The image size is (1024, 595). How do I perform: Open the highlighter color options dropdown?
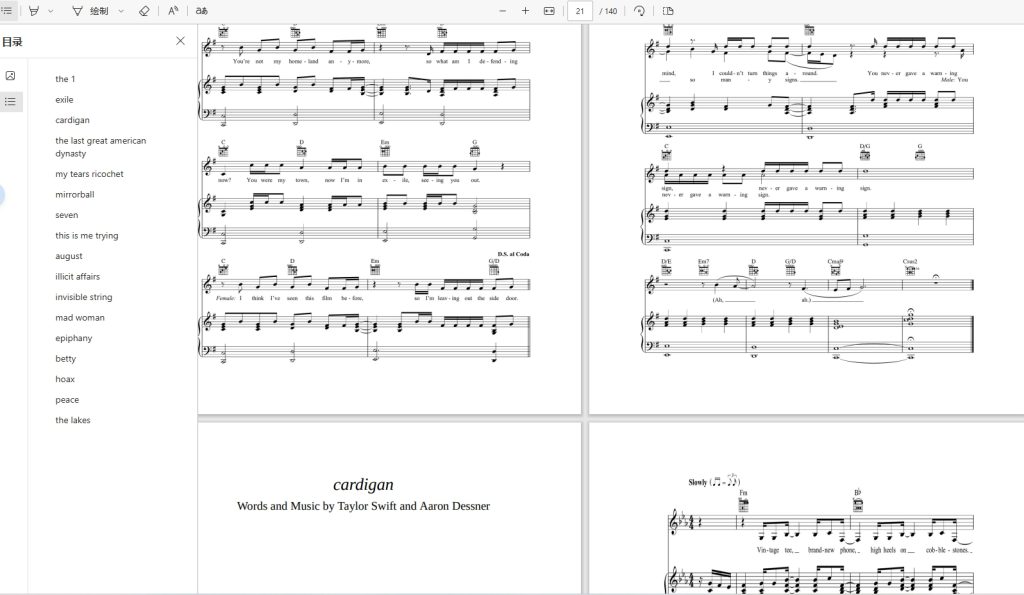pyautogui.click(x=51, y=11)
